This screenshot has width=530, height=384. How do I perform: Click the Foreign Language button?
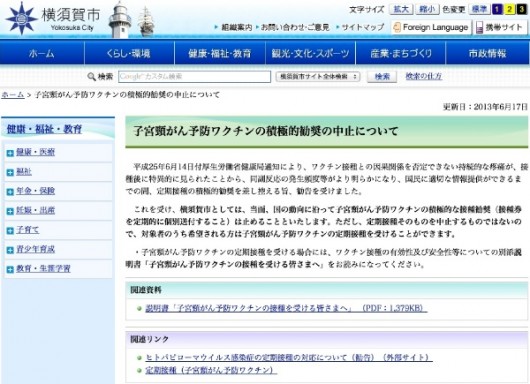pyautogui.click(x=431, y=27)
